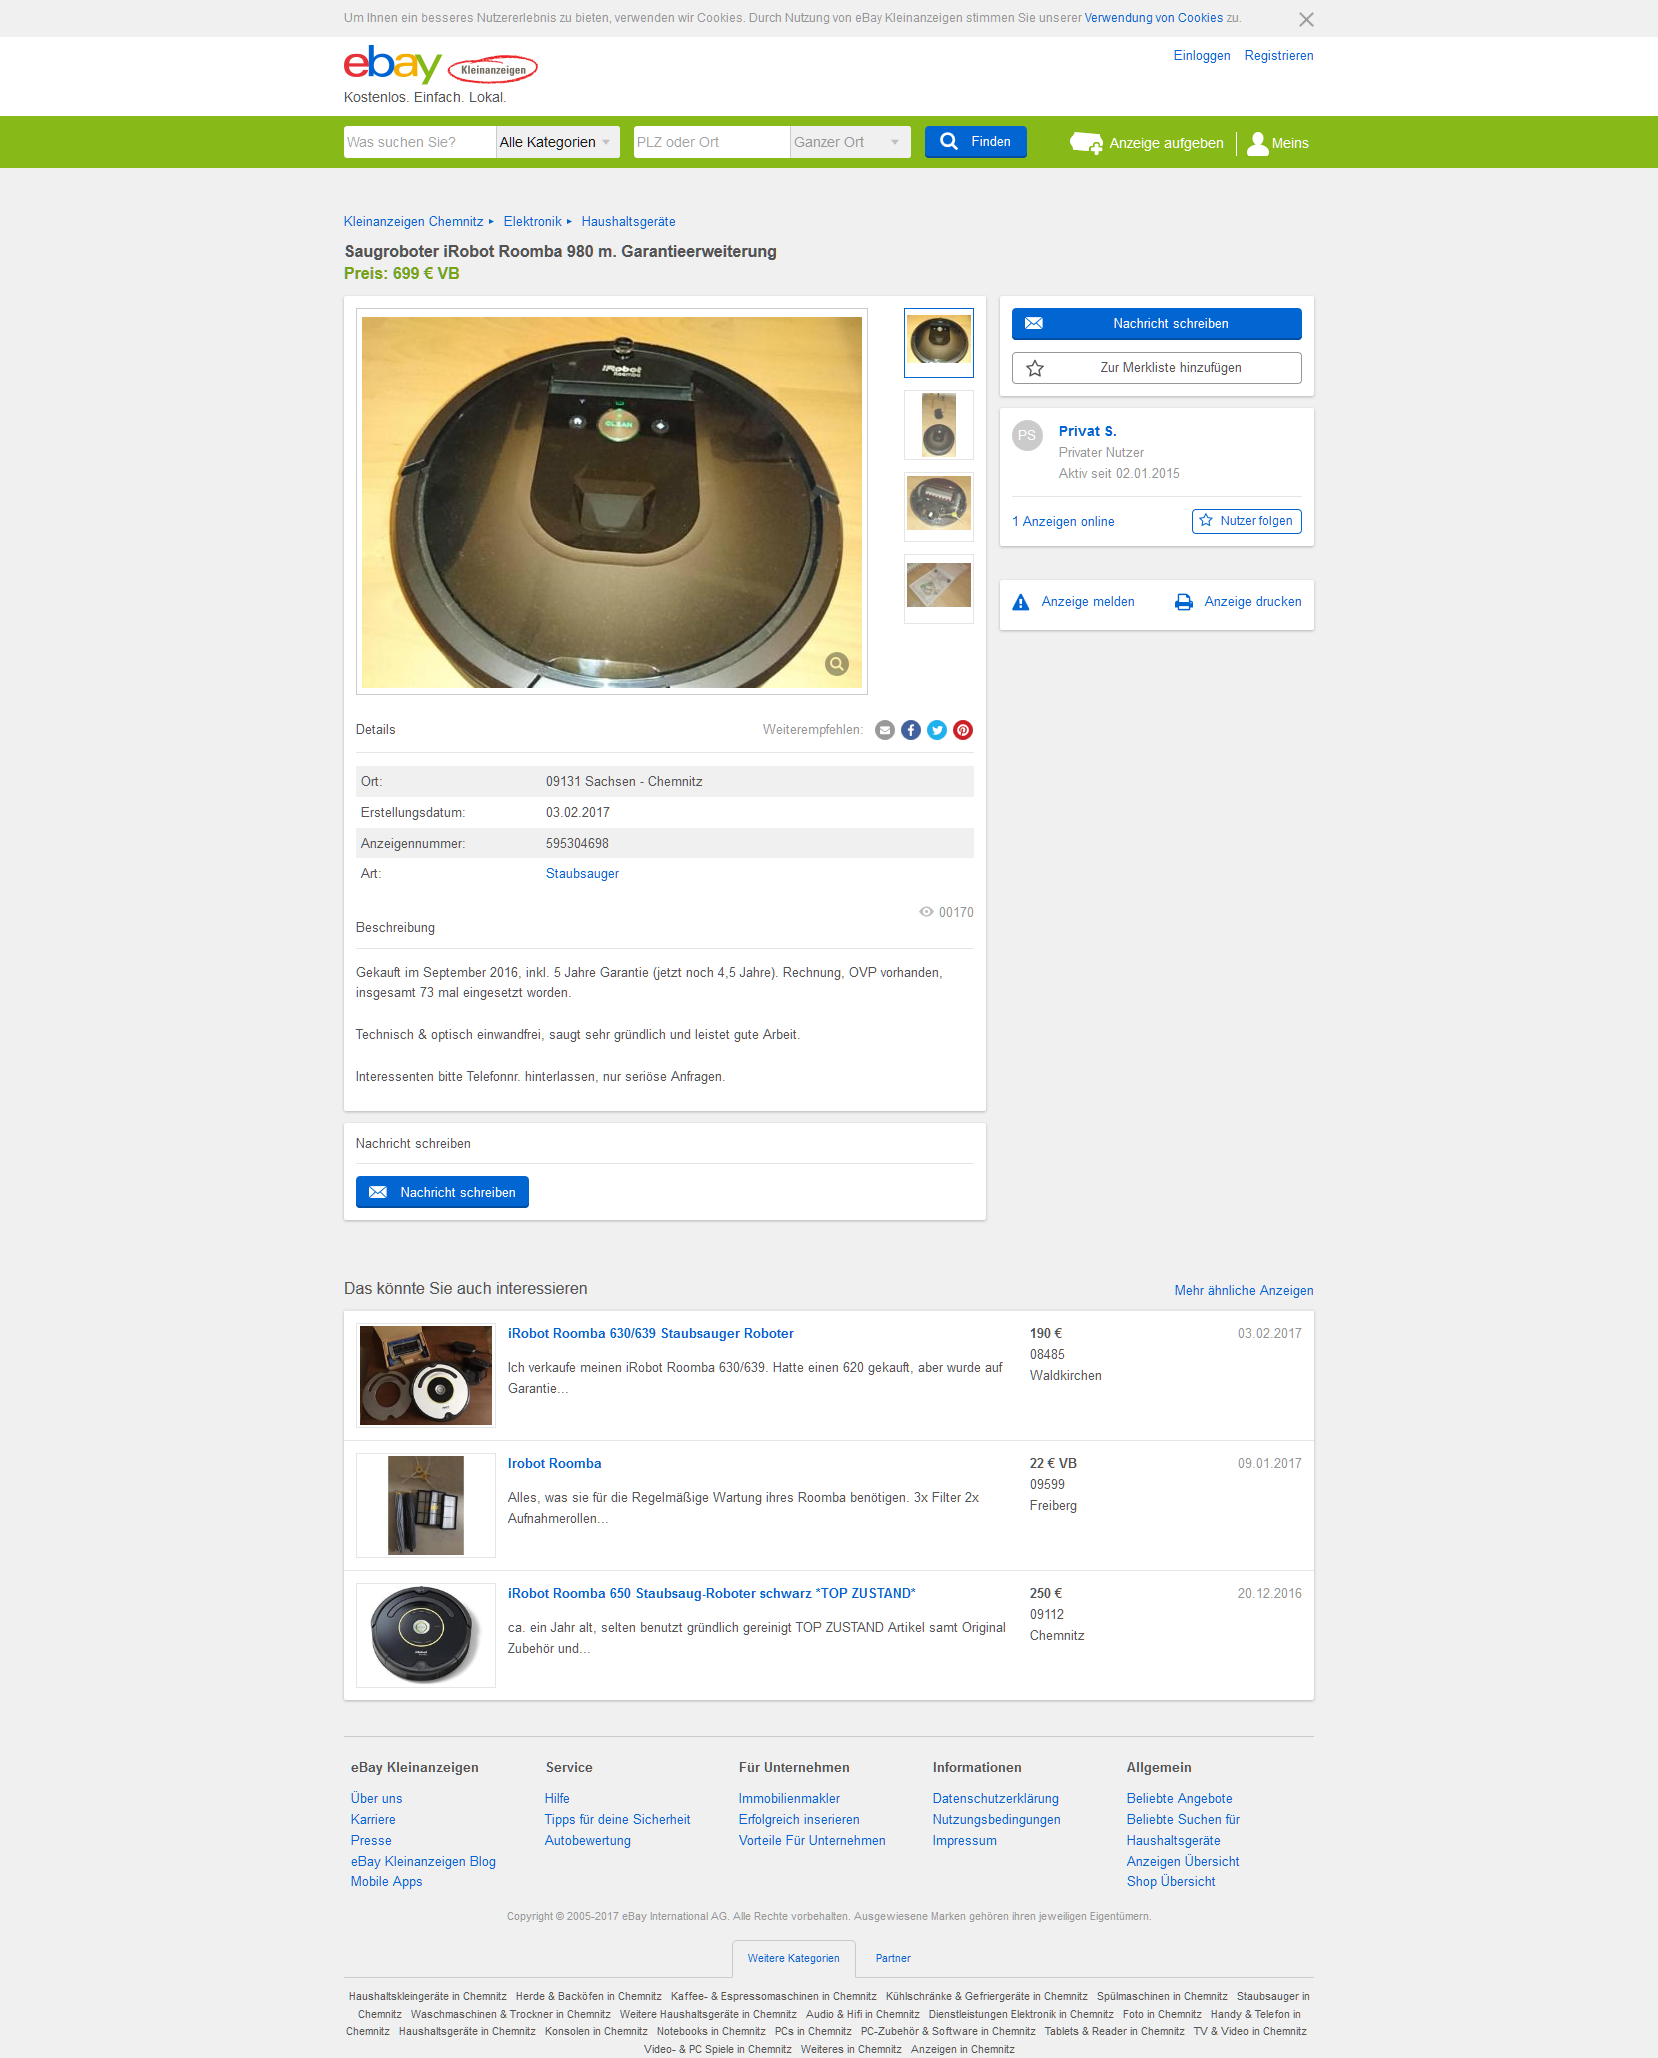View seller's 1 Anzeigen online
This screenshot has height=2058, width=1658.
click(x=1063, y=522)
